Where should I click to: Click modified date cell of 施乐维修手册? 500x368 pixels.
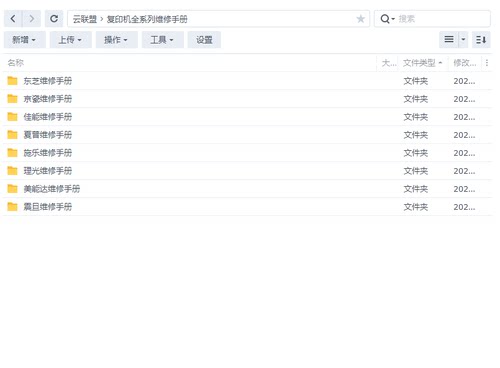[464, 153]
